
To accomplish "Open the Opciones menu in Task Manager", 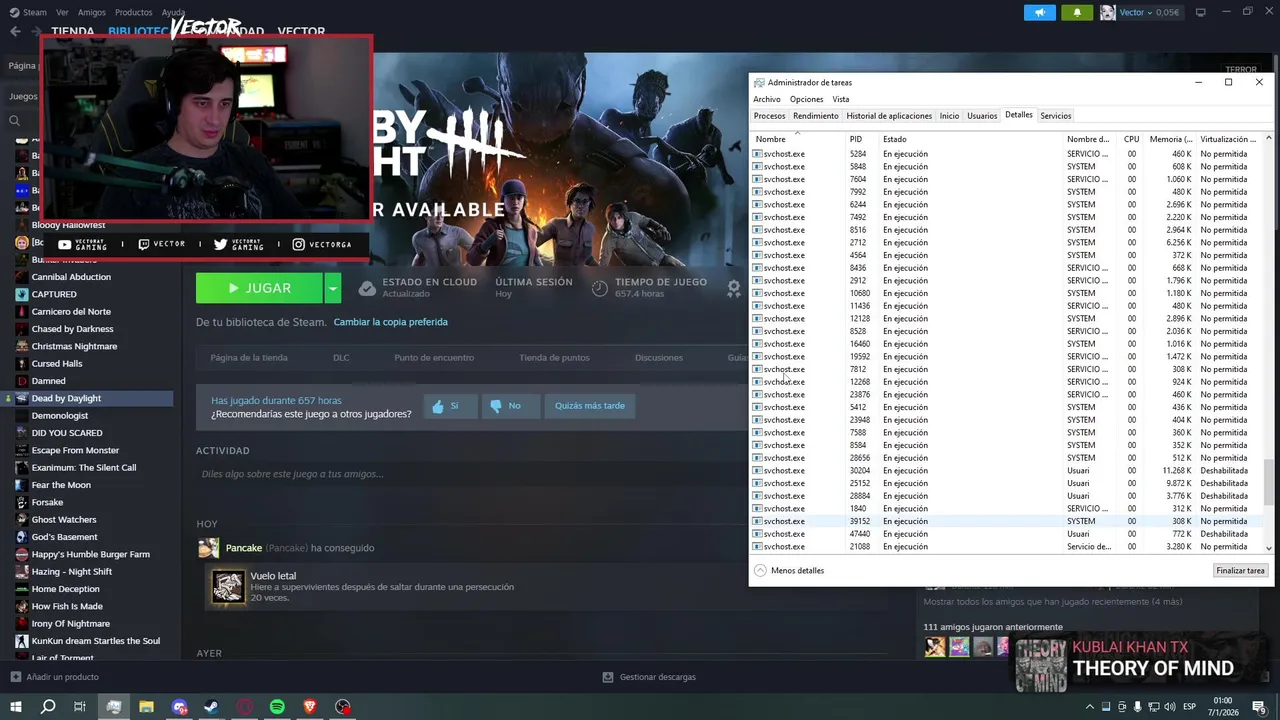I will click(x=807, y=99).
